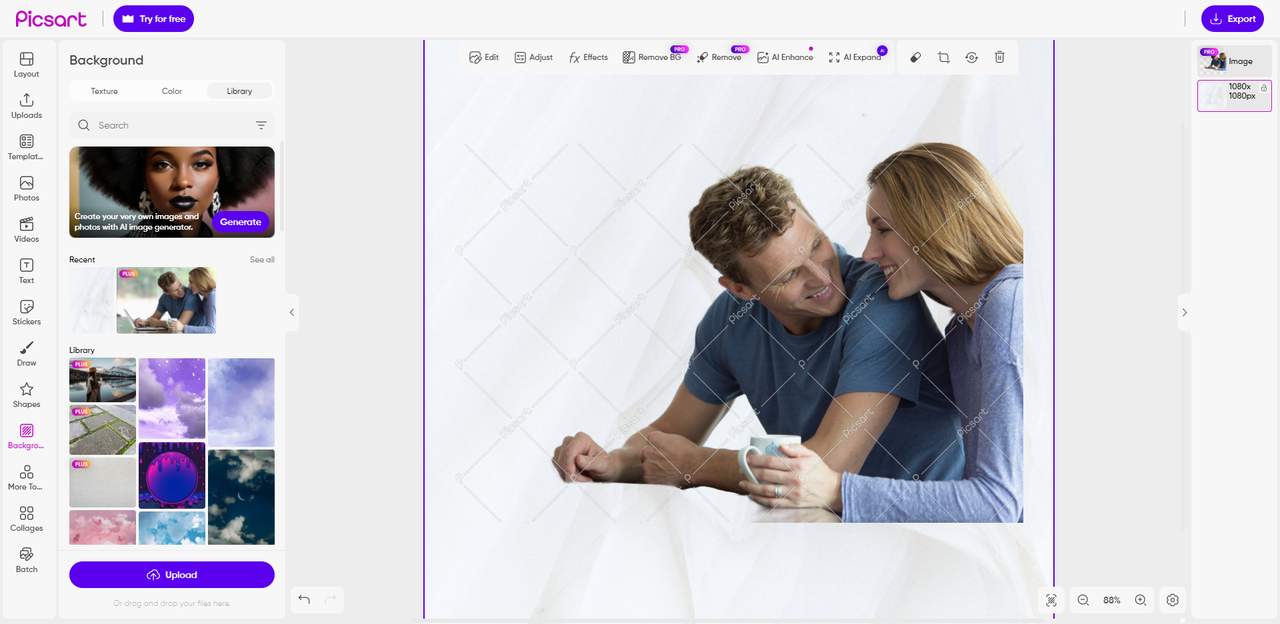Choose the harbor couple PLUS background
The width and height of the screenshot is (1280, 624).
pos(102,380)
